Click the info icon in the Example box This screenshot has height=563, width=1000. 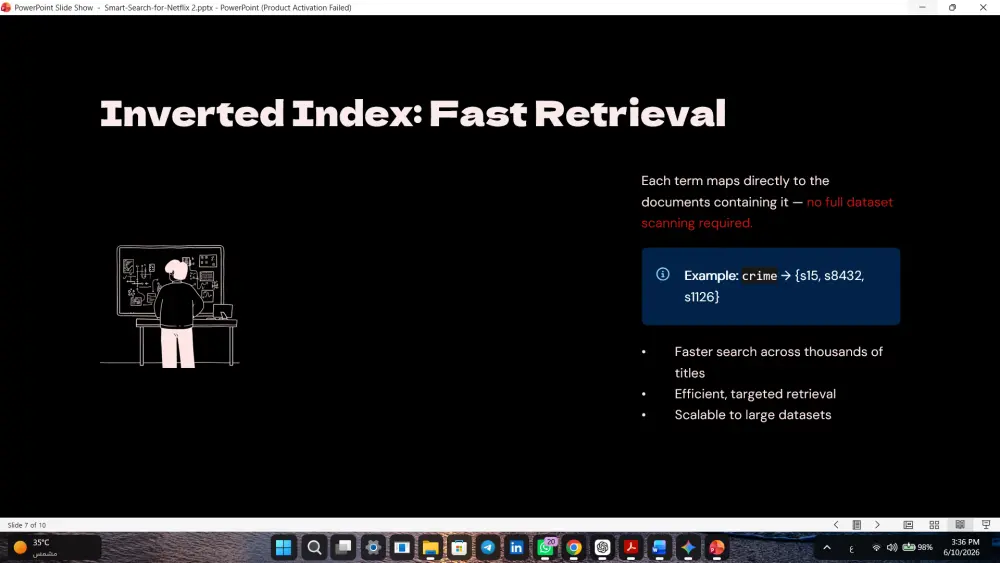pos(663,274)
